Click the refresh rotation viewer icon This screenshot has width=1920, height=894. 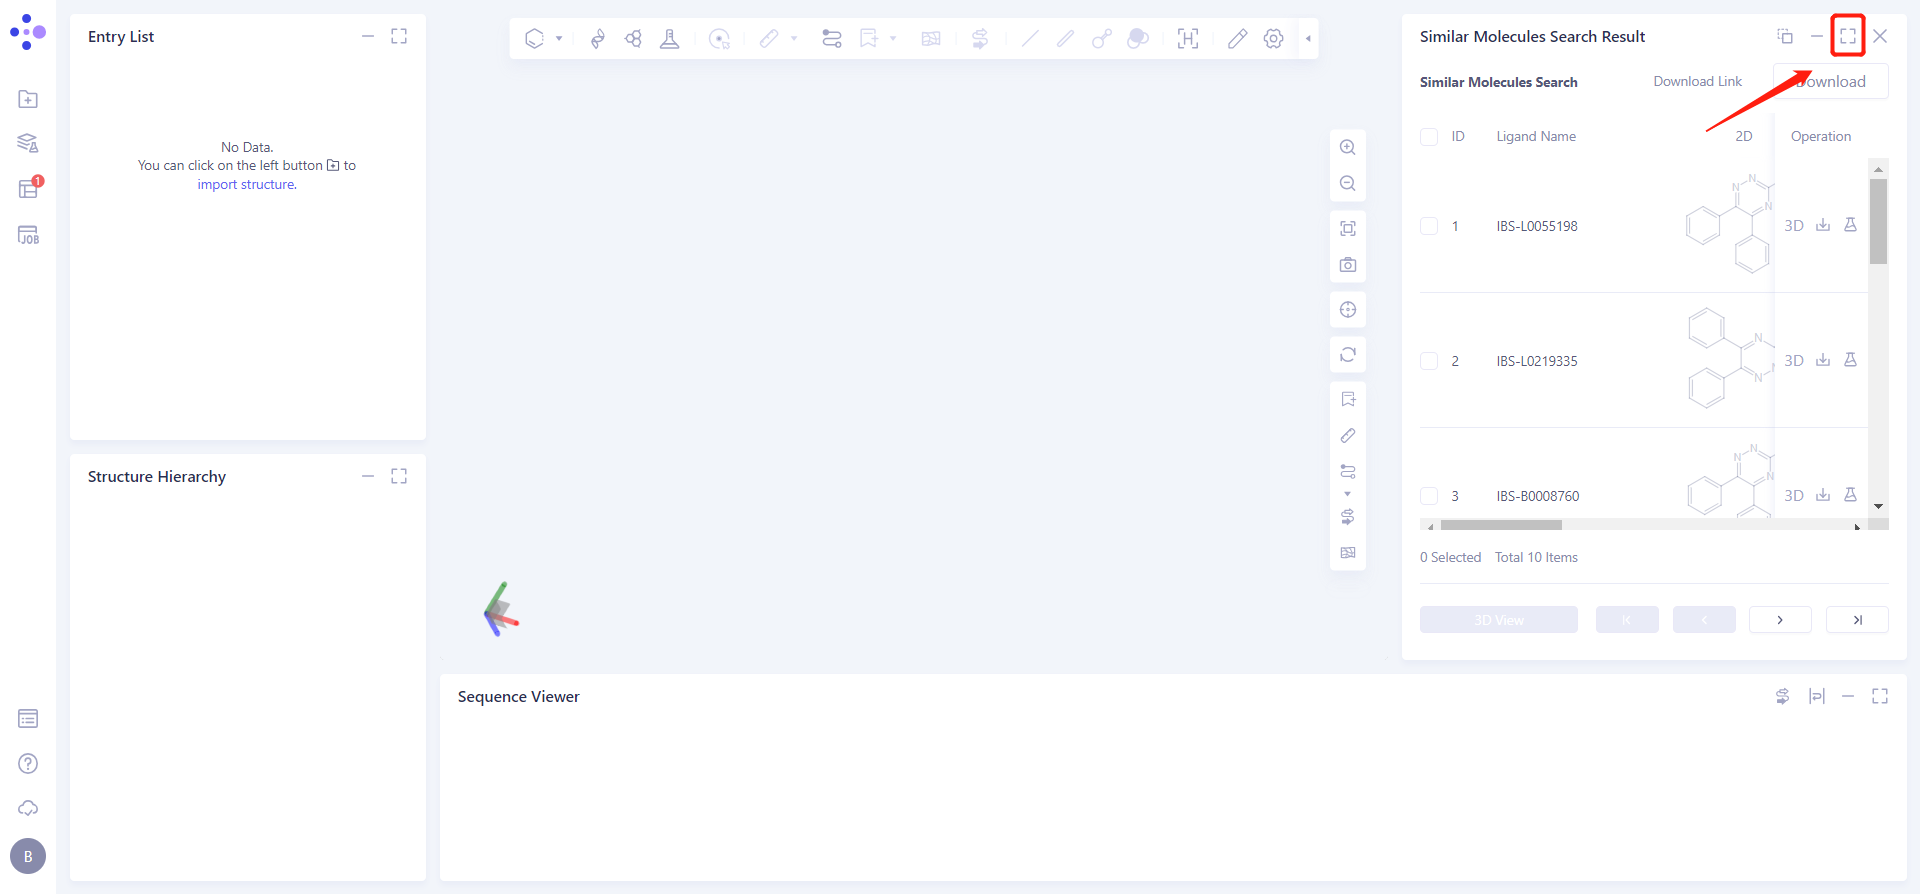[x=1348, y=355]
